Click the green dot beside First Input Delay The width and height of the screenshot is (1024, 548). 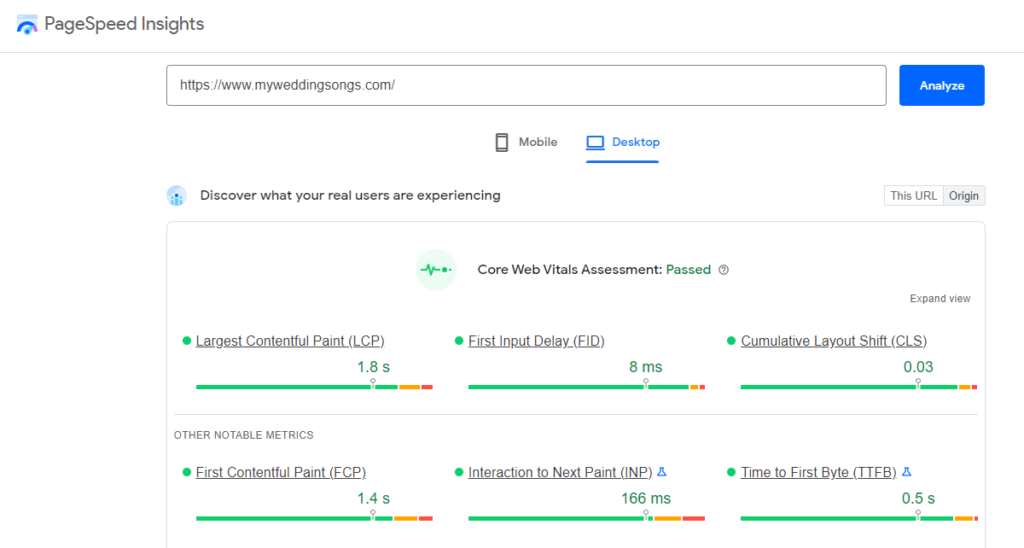[458, 341]
